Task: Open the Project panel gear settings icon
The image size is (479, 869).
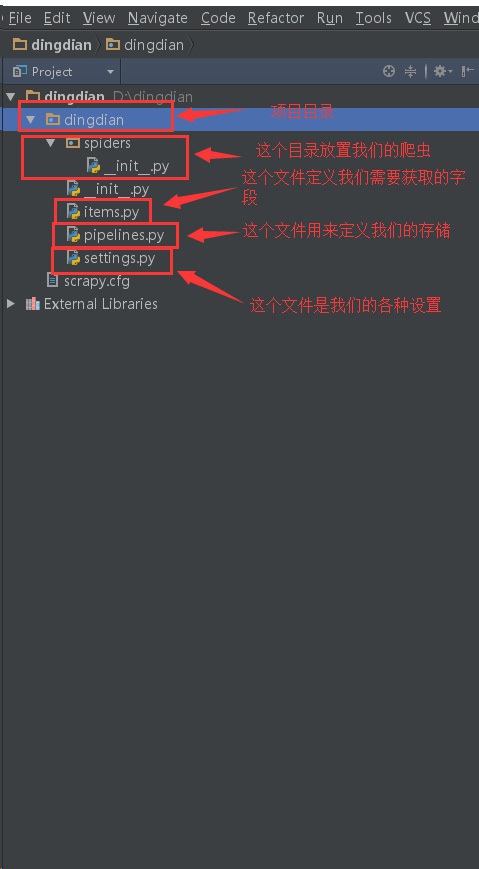Action: click(x=442, y=71)
